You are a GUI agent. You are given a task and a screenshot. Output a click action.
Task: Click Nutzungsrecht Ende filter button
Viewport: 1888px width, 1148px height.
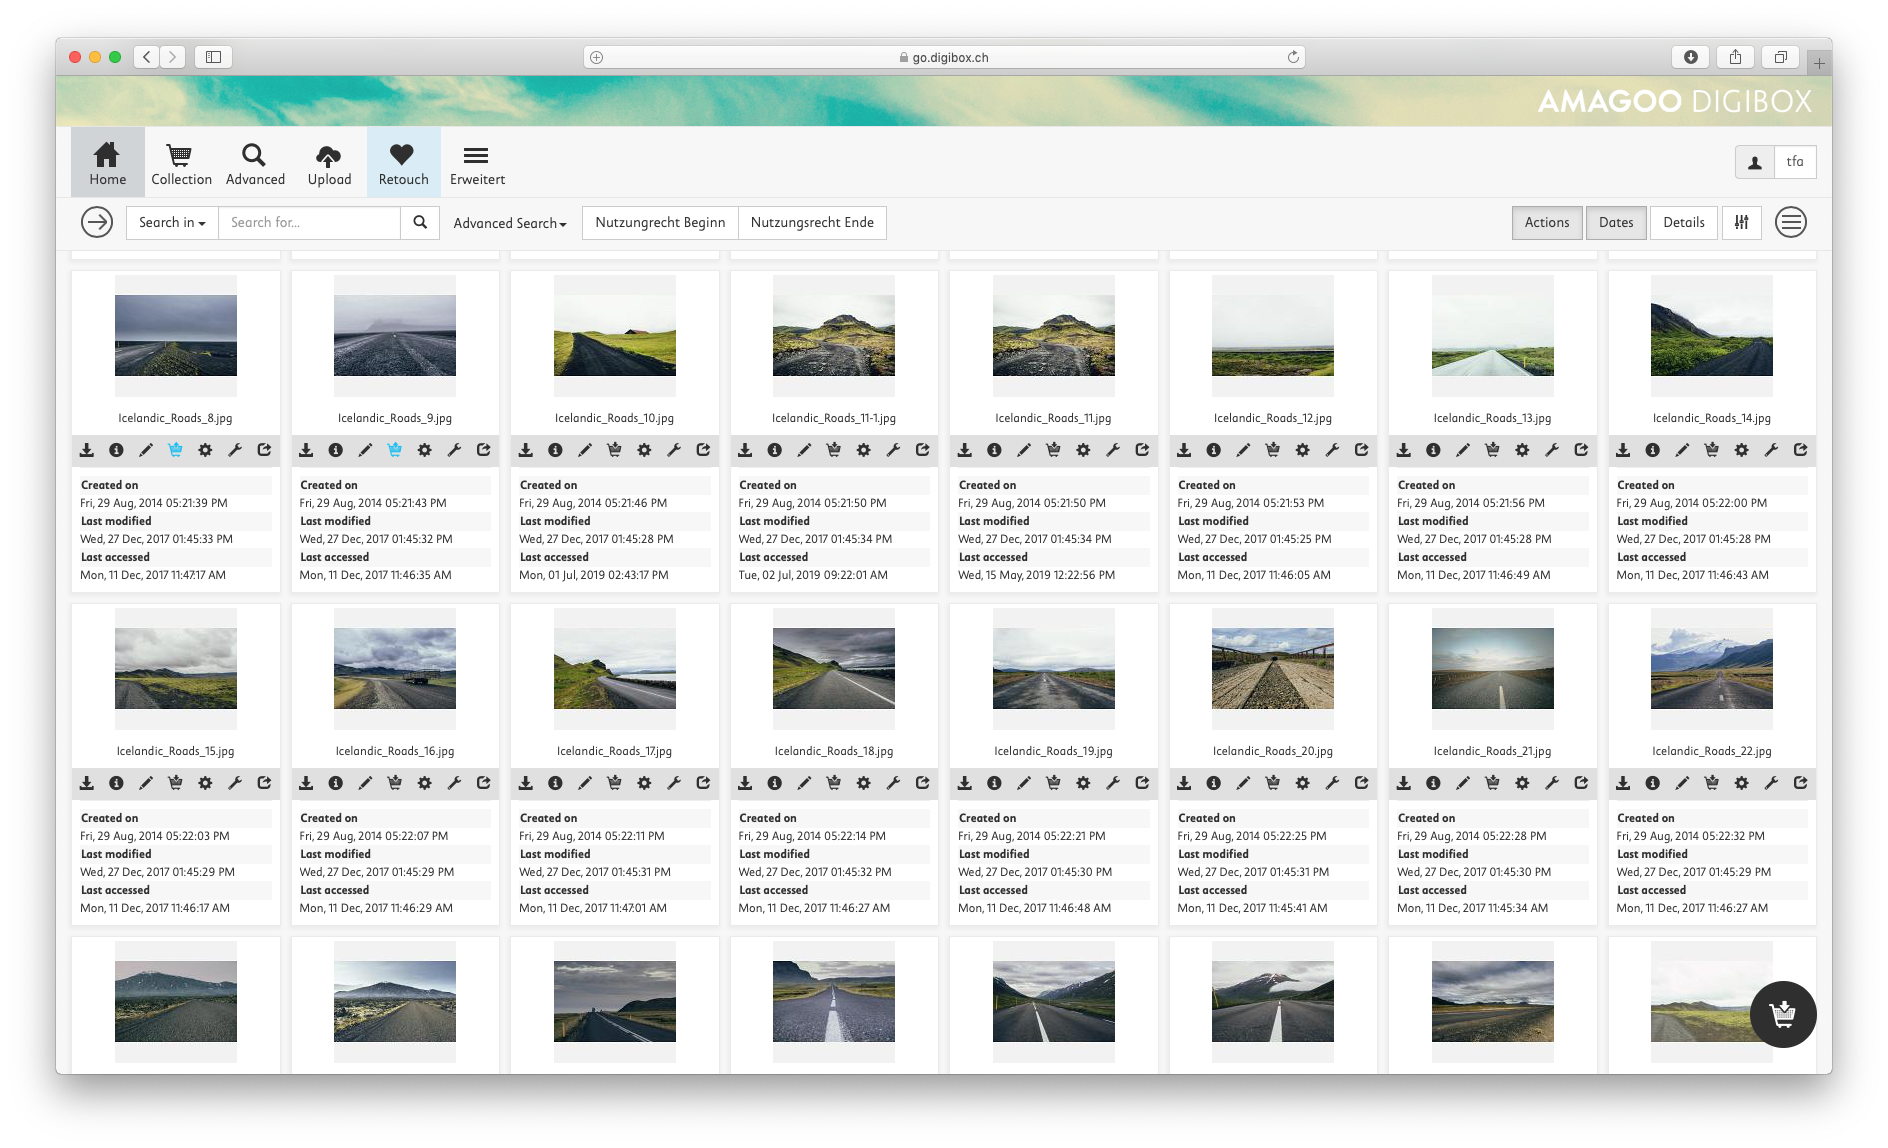point(812,222)
